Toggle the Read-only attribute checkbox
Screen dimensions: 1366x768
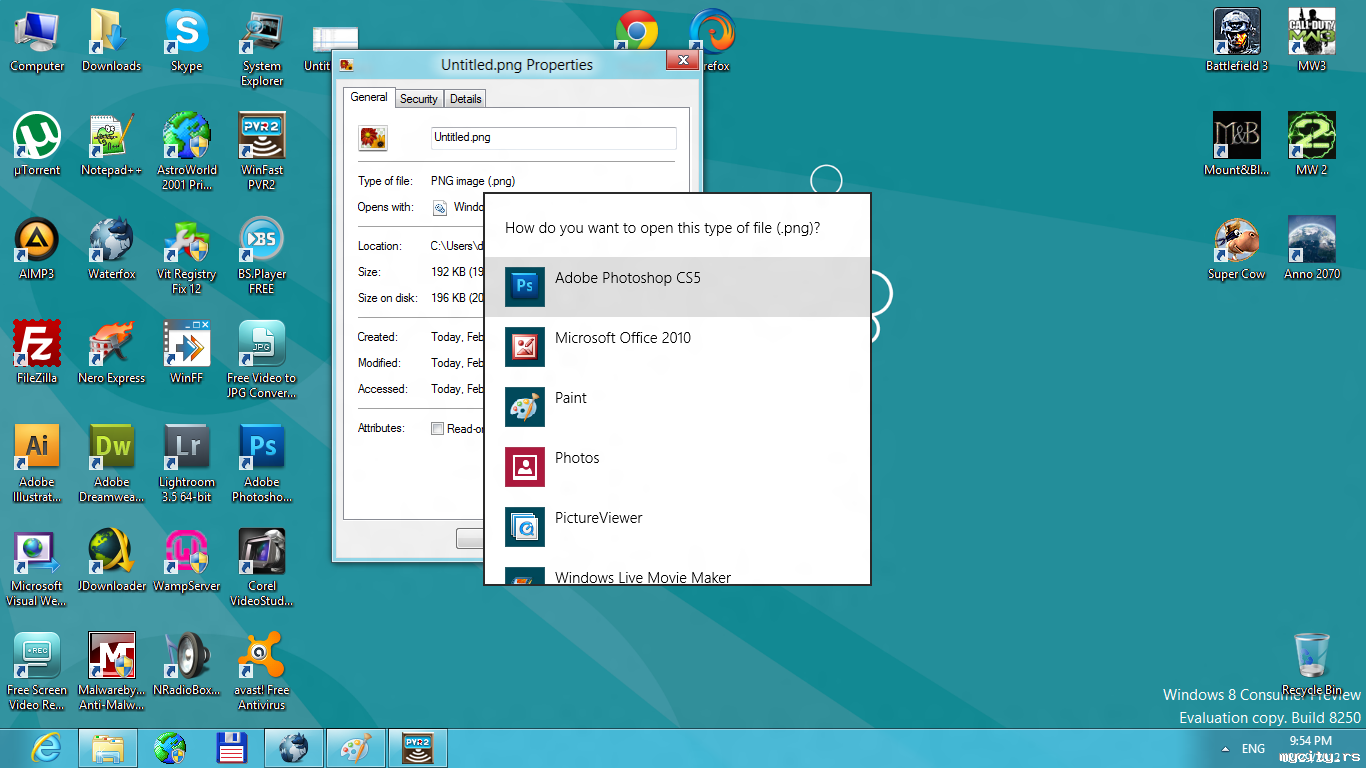[x=437, y=429]
